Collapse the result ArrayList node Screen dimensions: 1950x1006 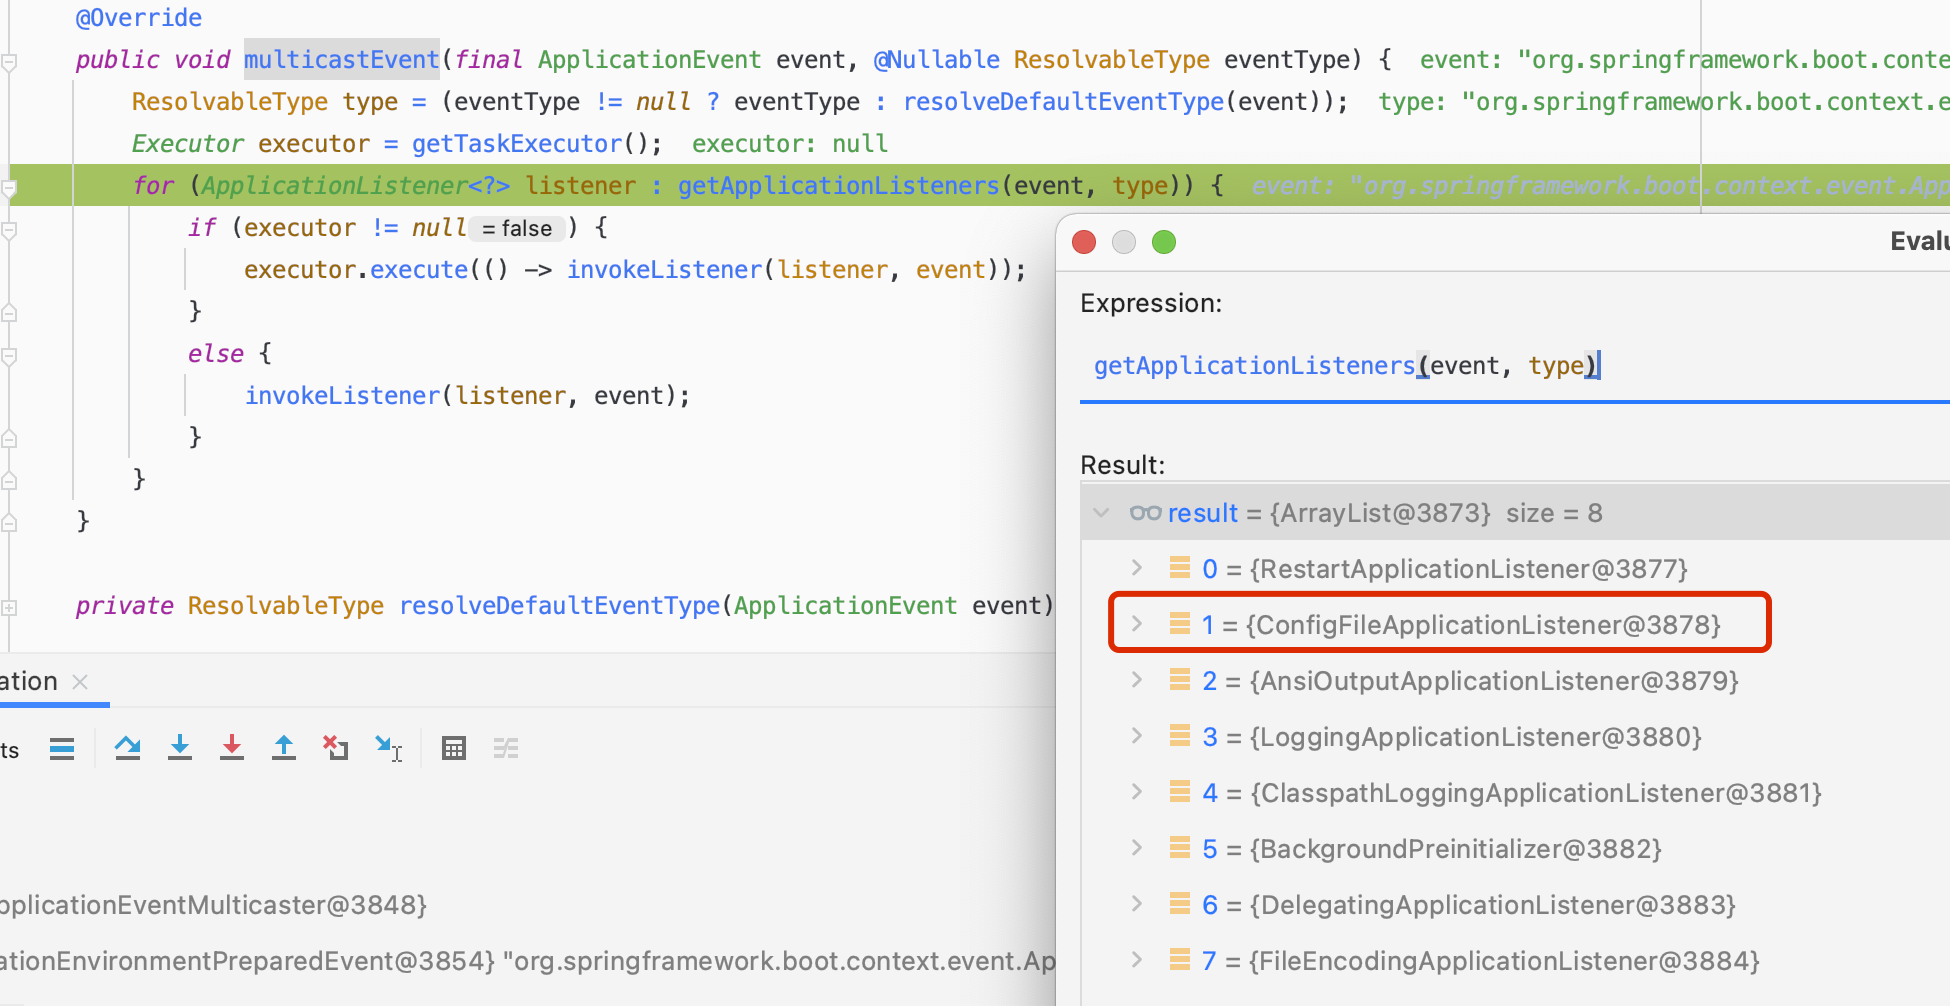pyautogui.click(x=1101, y=513)
